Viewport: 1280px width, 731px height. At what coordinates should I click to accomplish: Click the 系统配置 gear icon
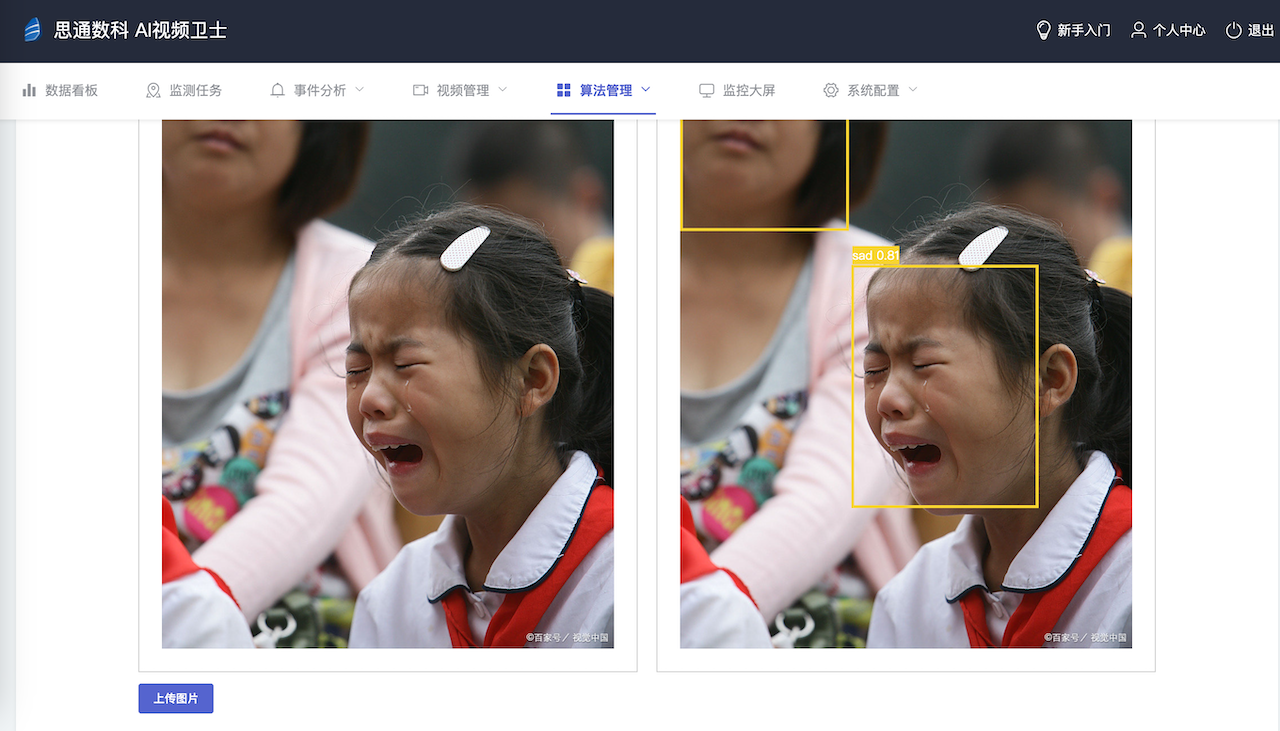[x=831, y=90]
